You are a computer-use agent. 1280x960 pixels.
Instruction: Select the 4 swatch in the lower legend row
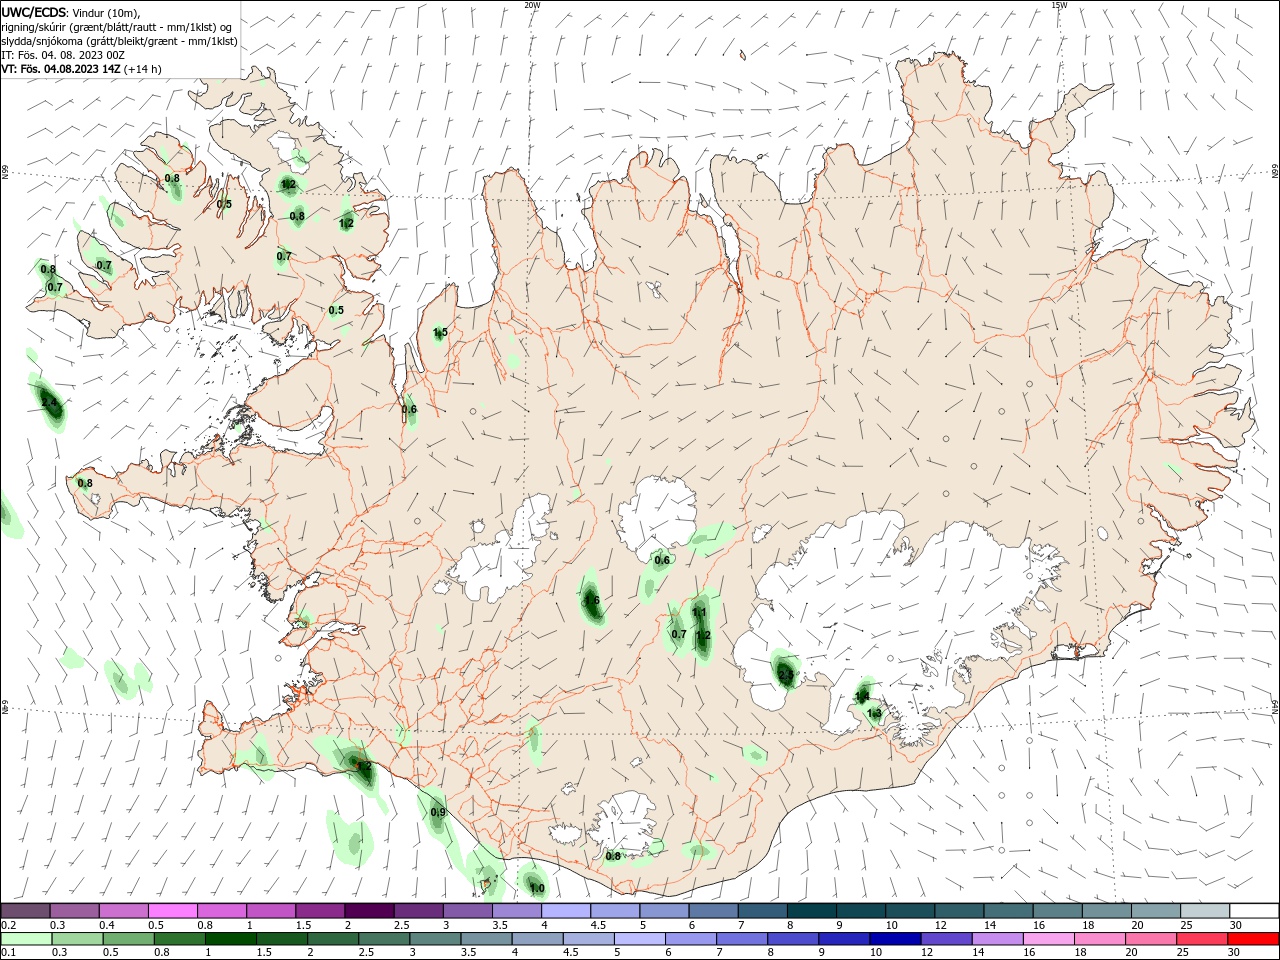[536, 939]
